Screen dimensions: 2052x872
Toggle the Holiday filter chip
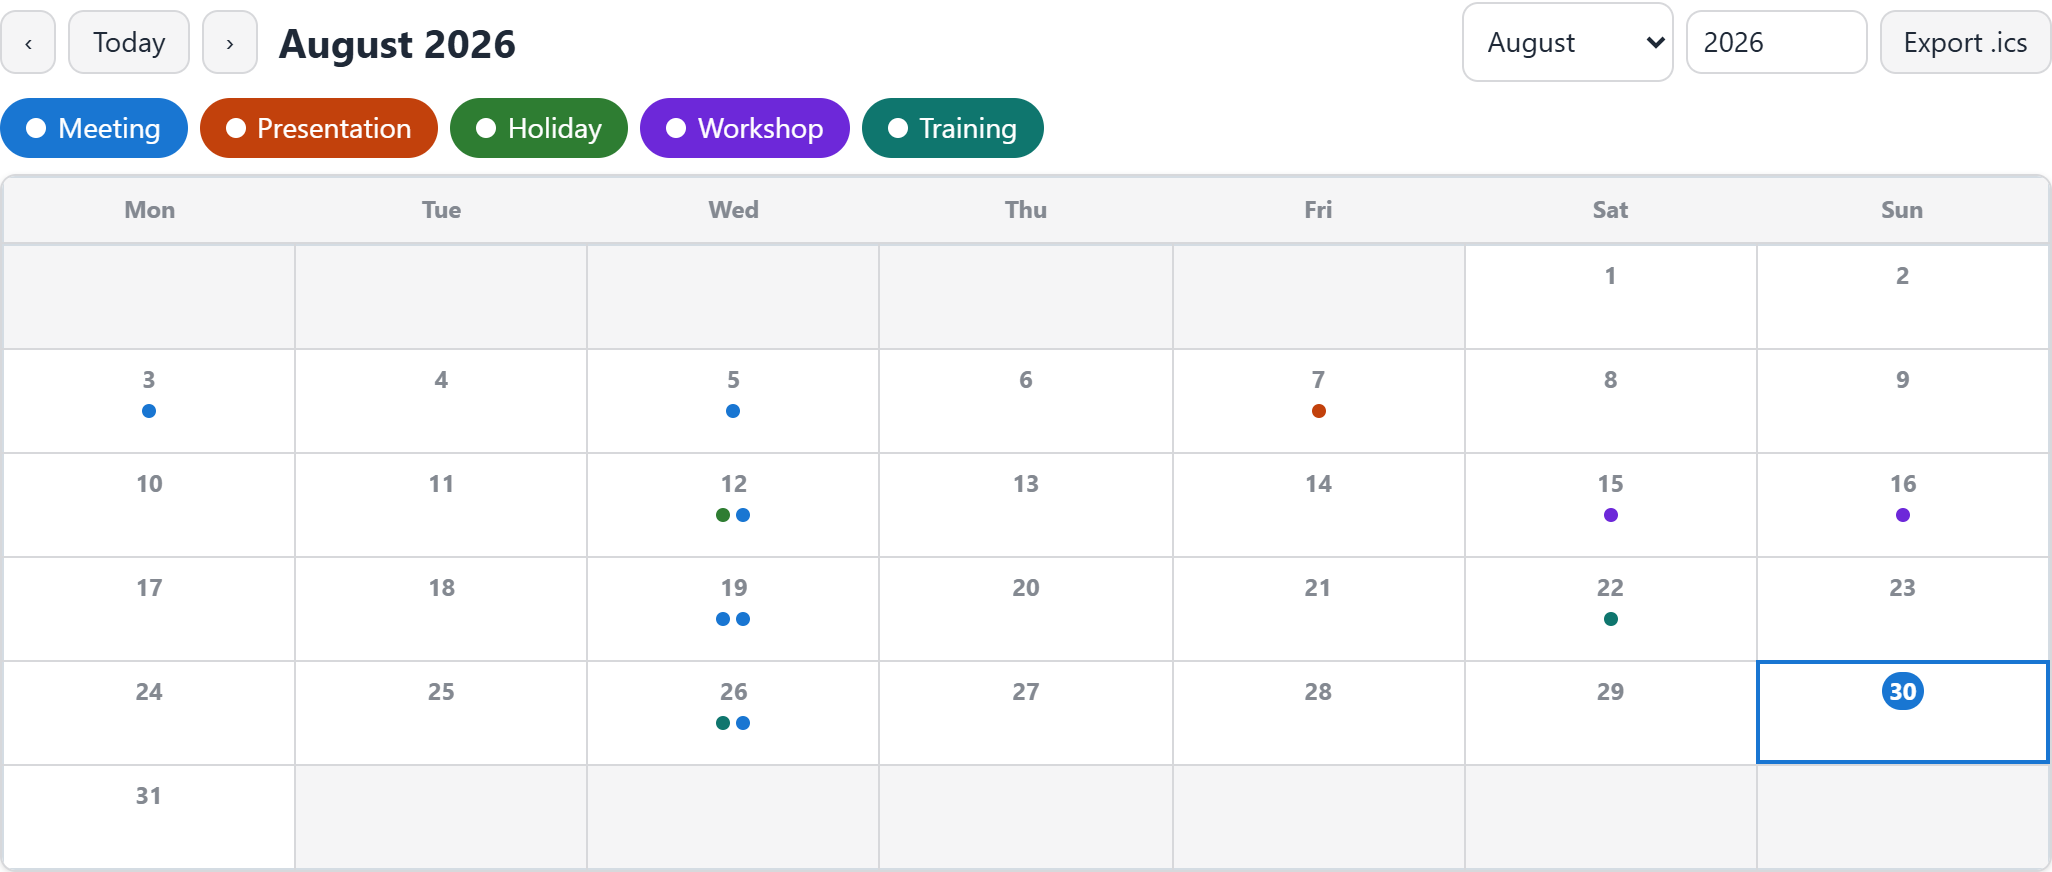539,128
